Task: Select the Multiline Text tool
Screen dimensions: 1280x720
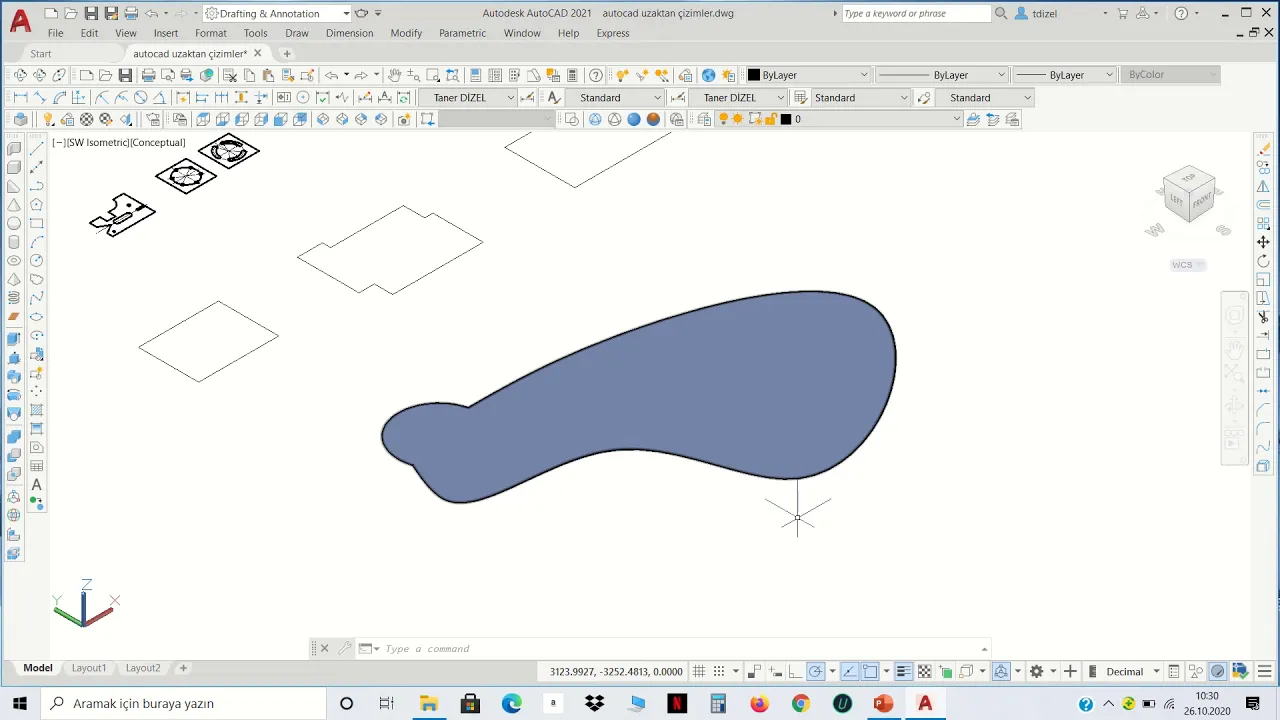Action: 37,485
